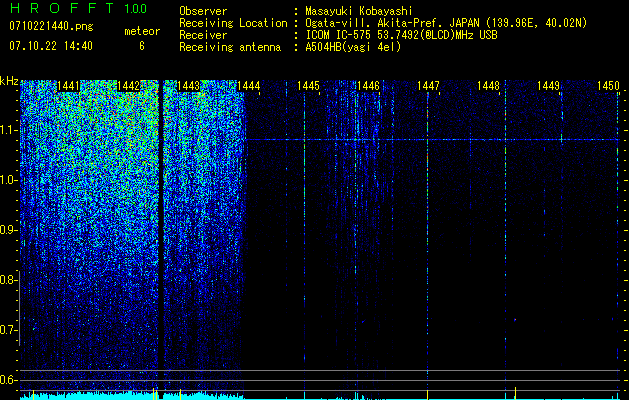Click the Receiving Location value text

tap(446, 23)
